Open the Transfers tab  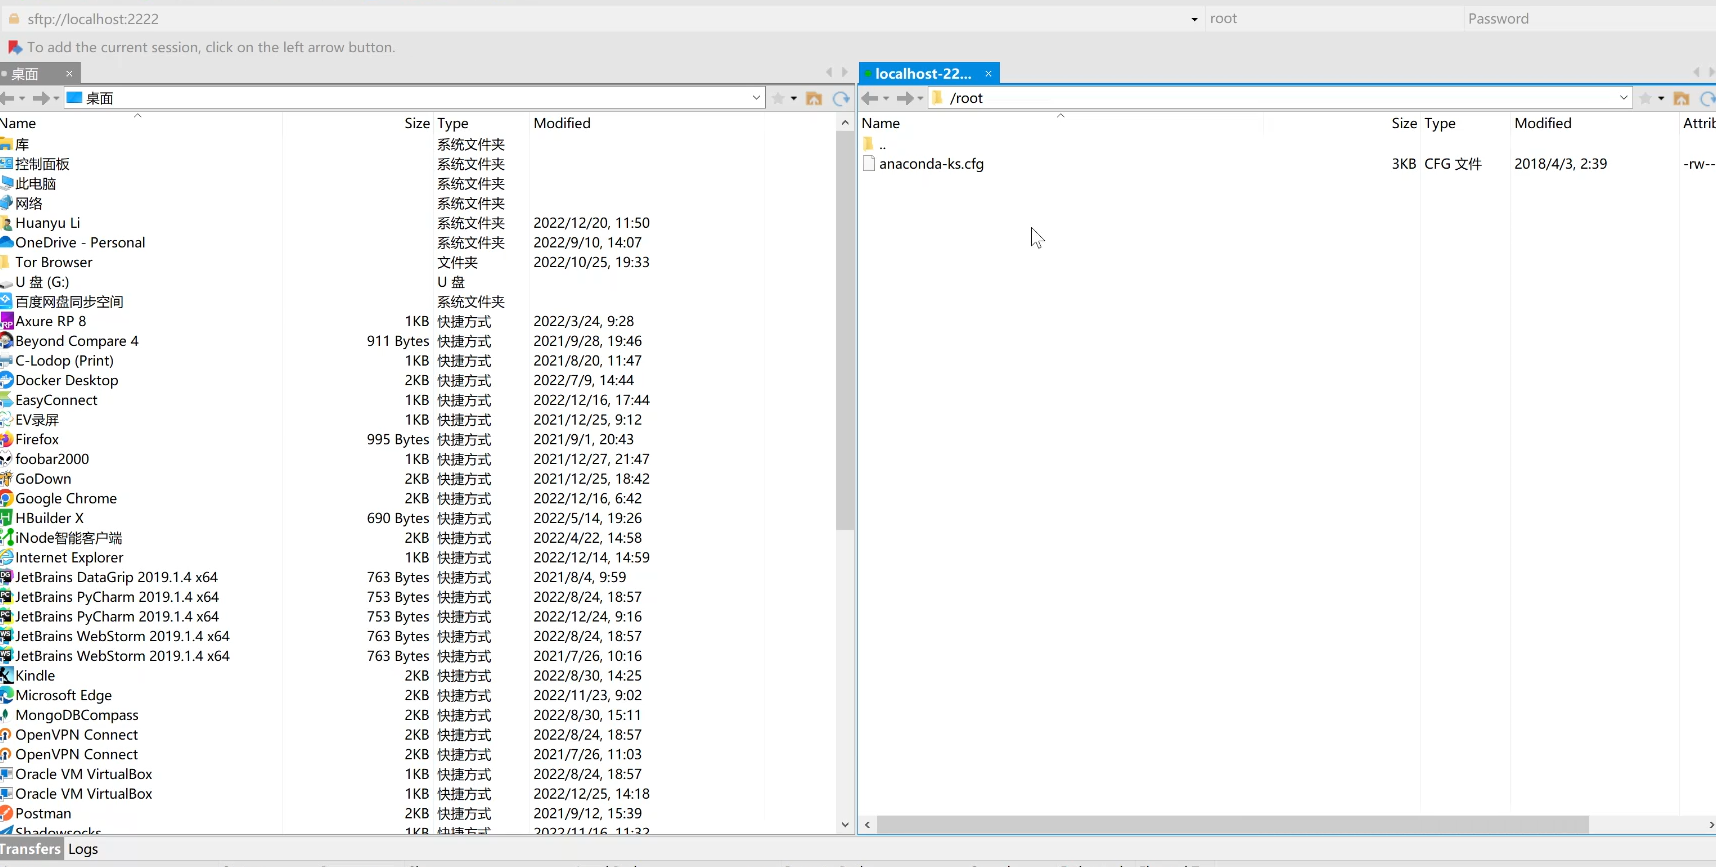(30, 849)
